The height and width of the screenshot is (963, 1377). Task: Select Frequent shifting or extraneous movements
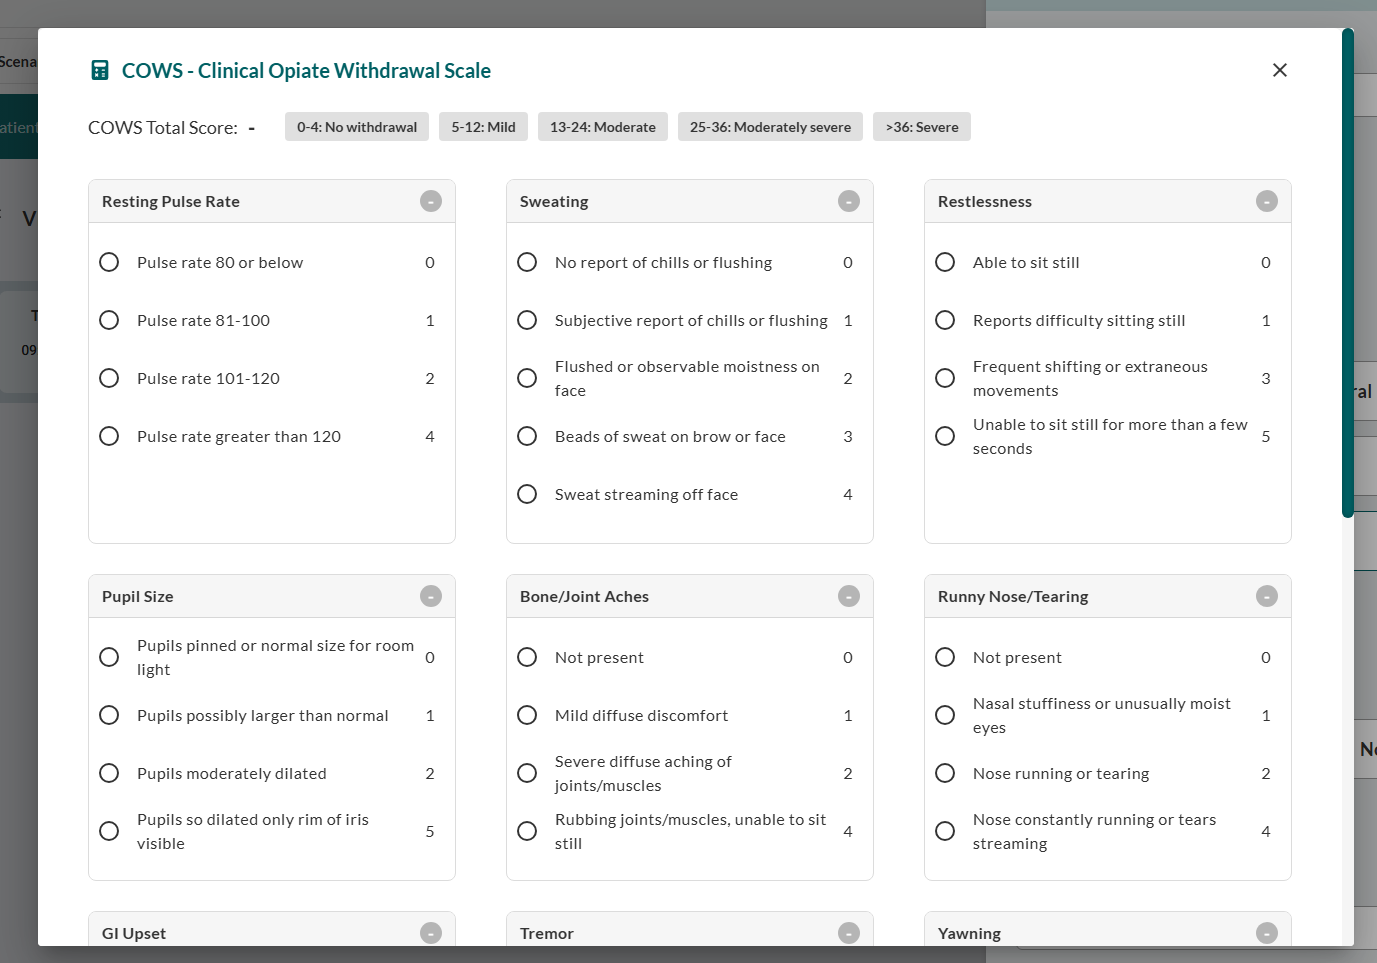click(945, 378)
